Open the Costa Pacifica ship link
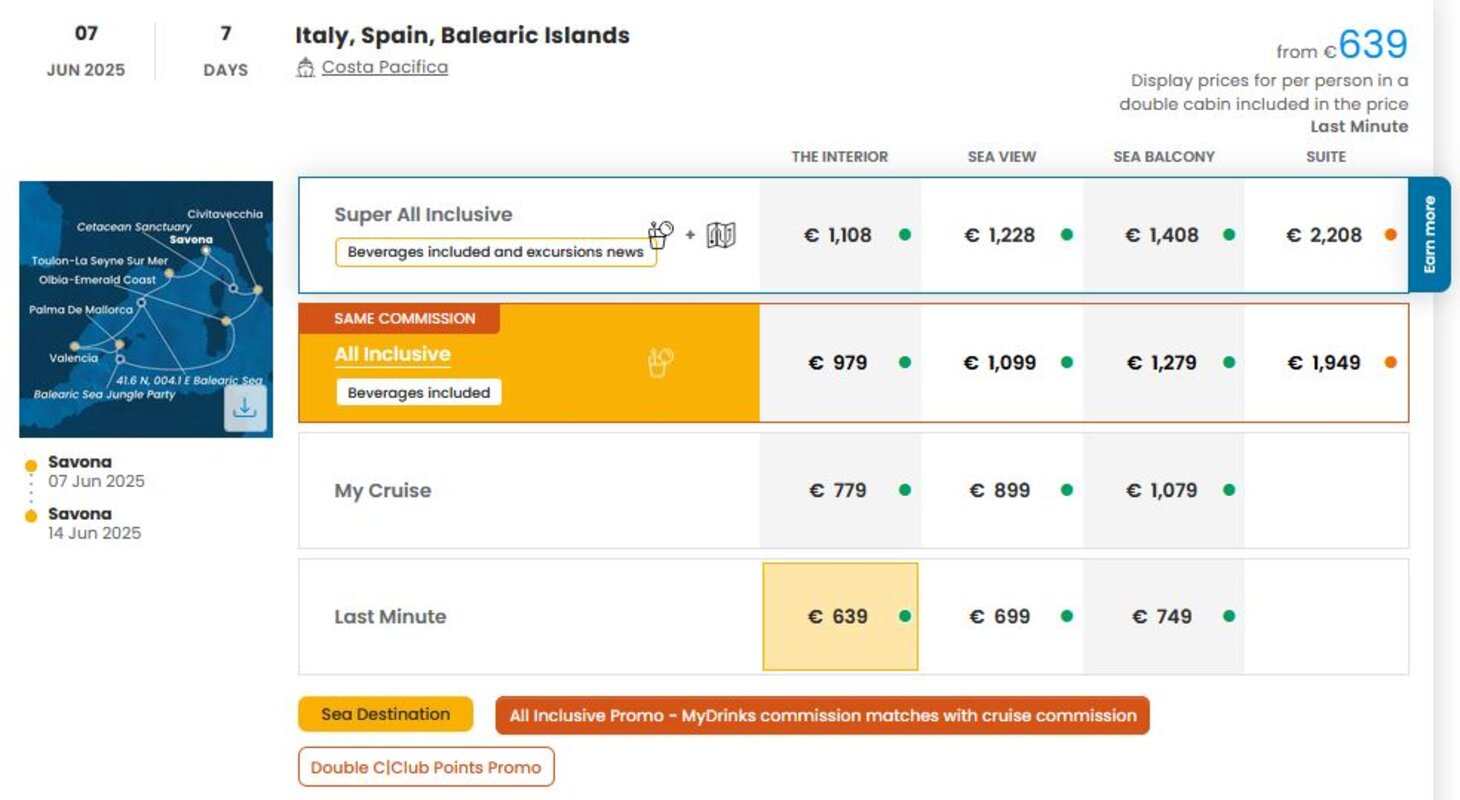1460x800 pixels. (x=385, y=67)
